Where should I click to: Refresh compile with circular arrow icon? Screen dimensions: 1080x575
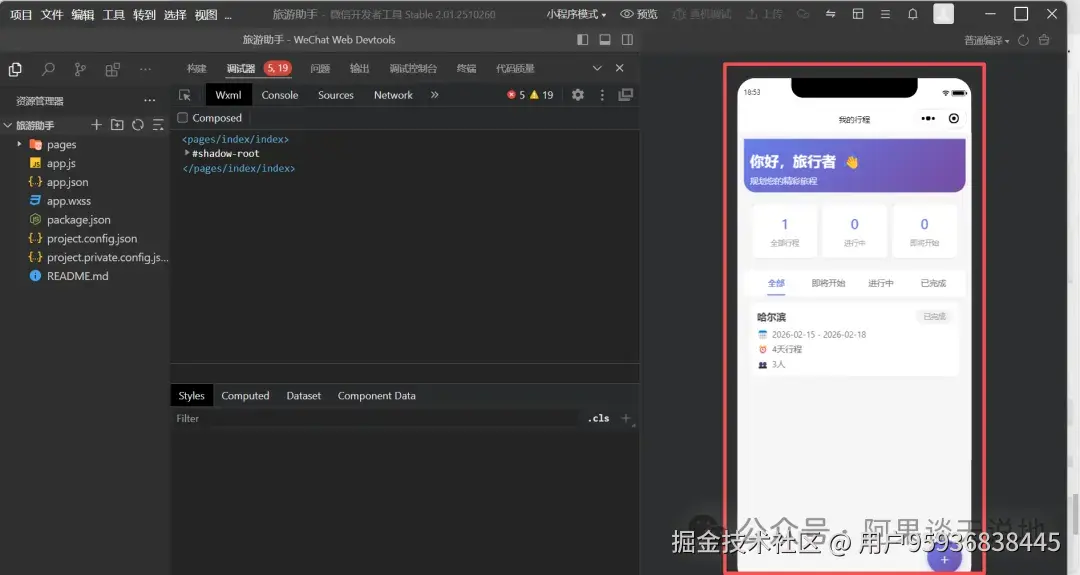(1024, 40)
